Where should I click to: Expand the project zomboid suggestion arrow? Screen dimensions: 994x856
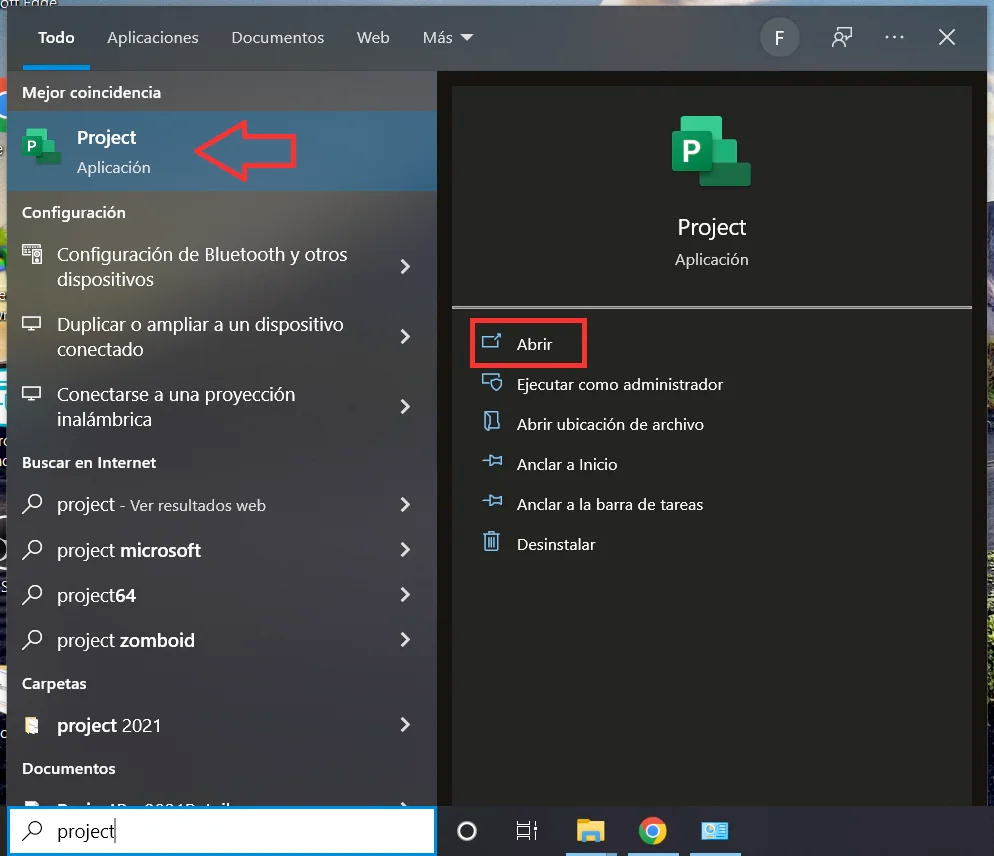405,640
